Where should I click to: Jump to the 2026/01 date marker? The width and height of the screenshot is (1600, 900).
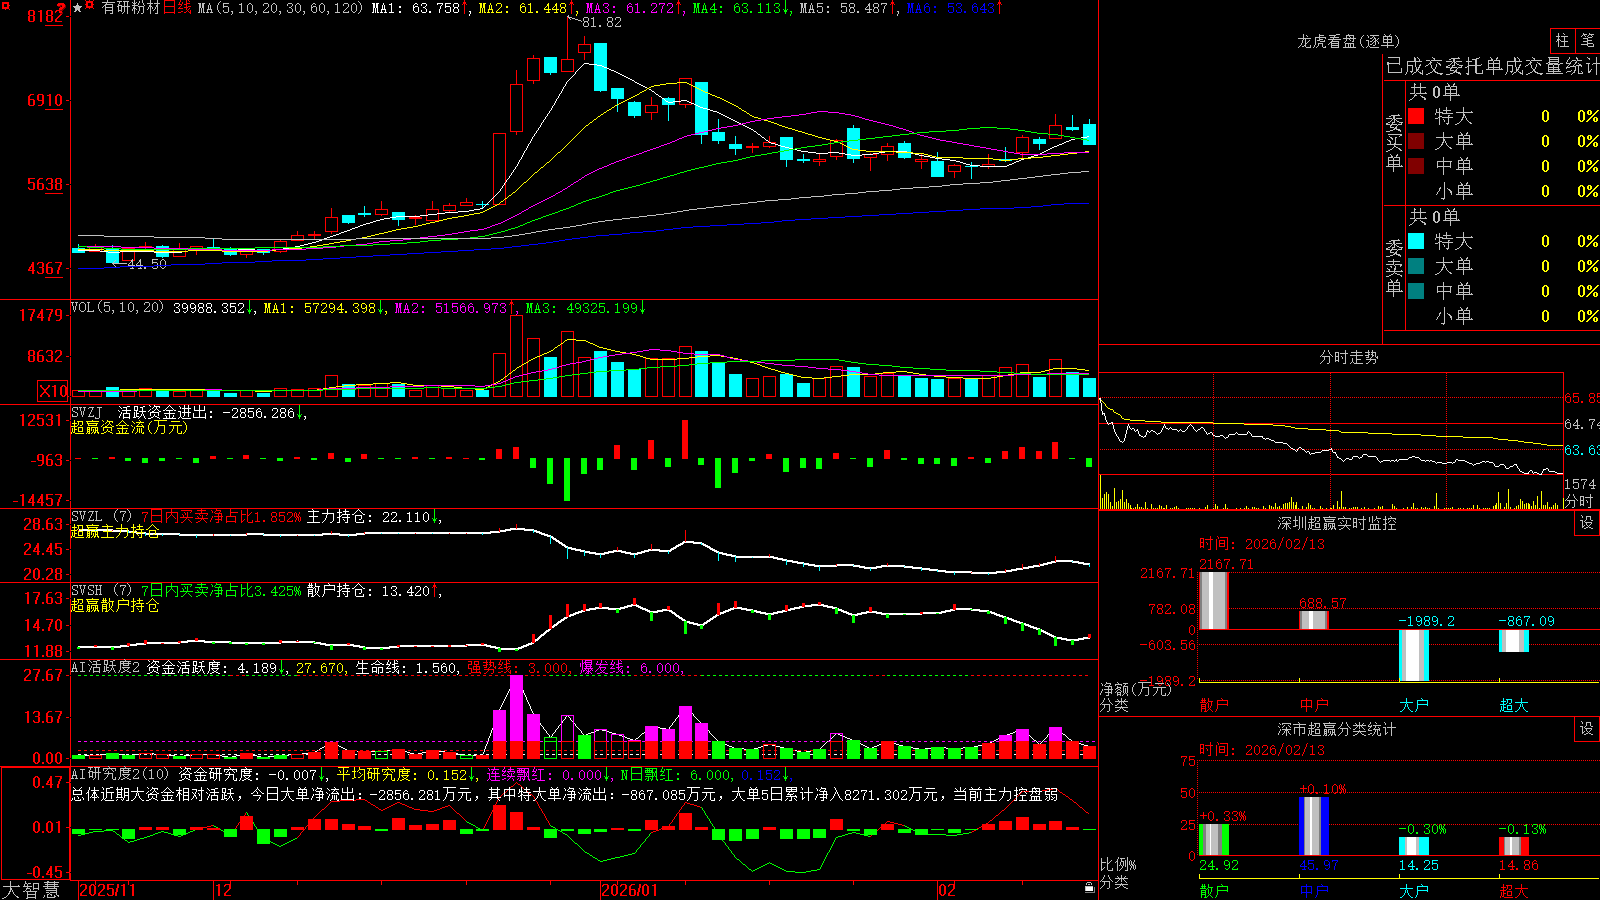click(x=630, y=890)
